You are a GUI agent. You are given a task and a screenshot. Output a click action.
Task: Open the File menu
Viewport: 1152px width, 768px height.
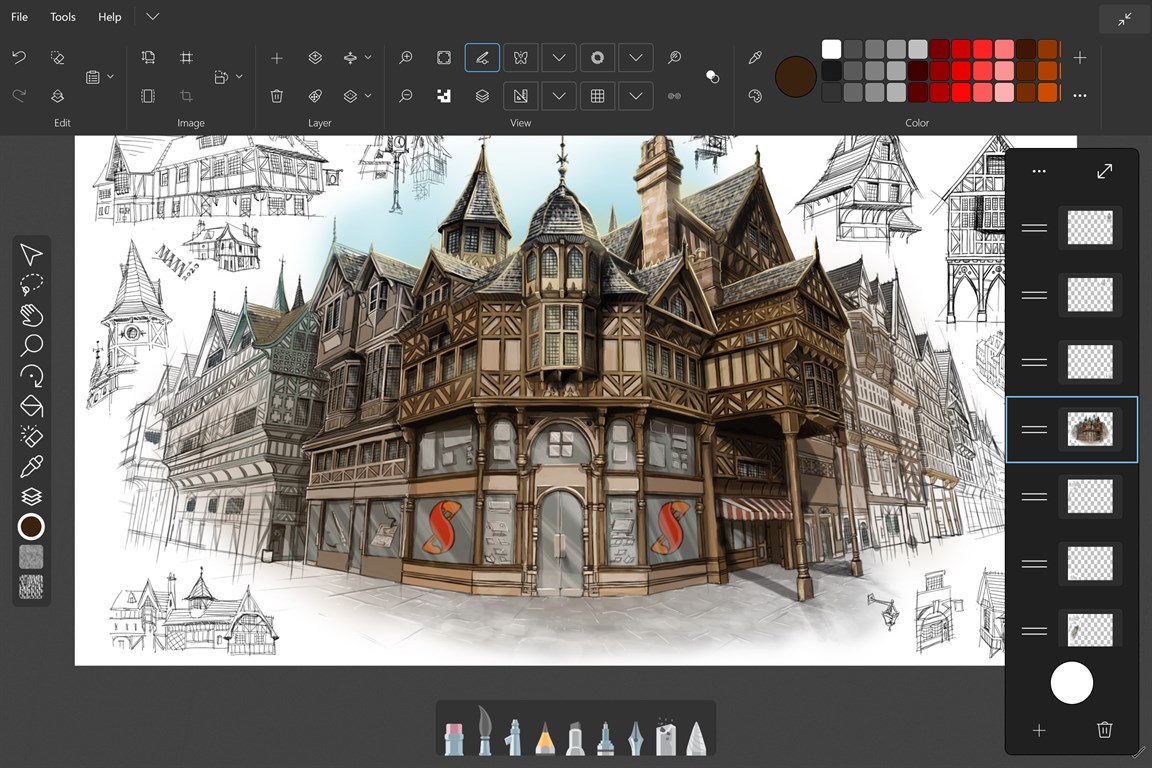[x=19, y=17]
